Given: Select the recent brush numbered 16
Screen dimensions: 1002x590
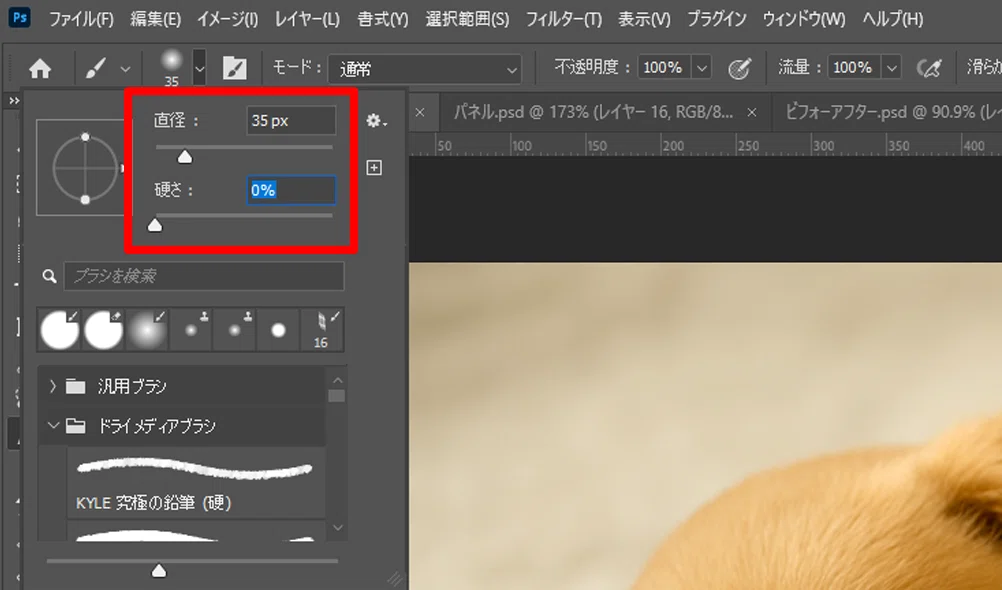Looking at the screenshot, I should (321, 330).
